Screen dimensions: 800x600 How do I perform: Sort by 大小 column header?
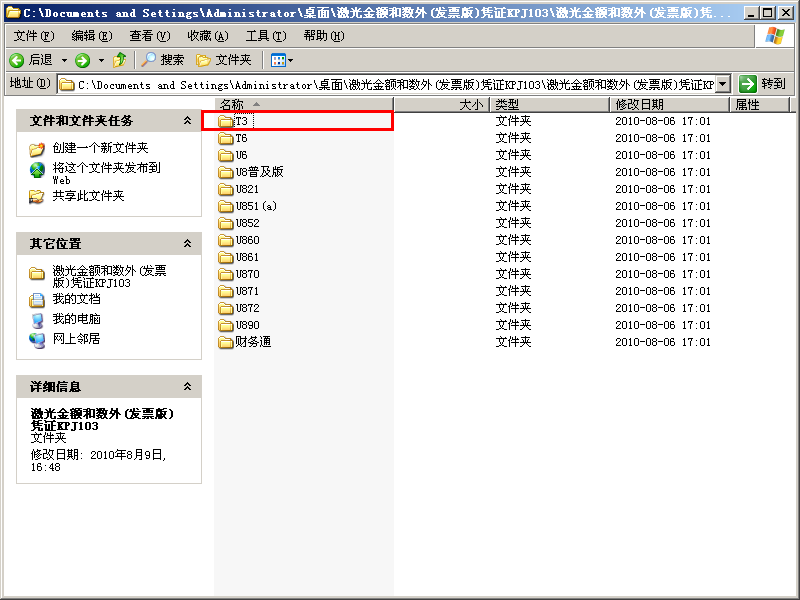442,105
